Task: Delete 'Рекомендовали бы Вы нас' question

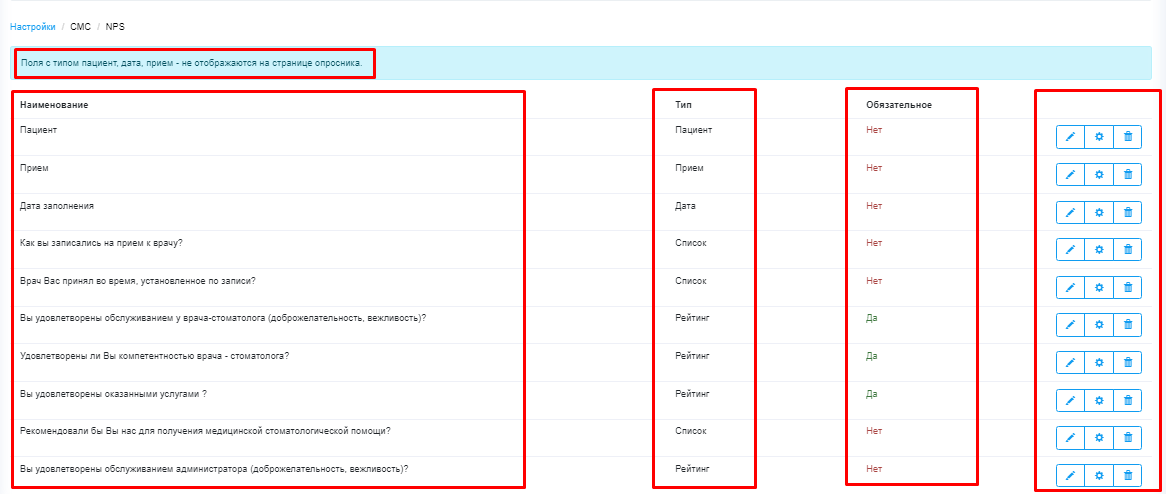Action: pos(1127,438)
